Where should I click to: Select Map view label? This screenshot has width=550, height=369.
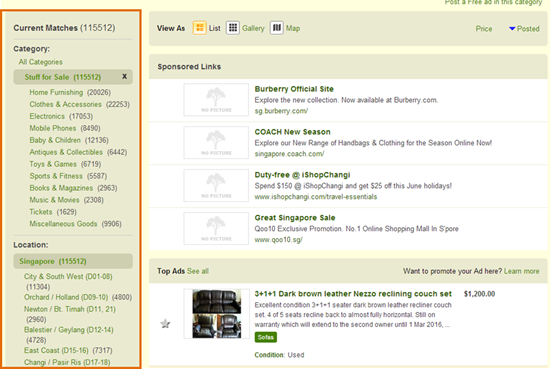[293, 28]
